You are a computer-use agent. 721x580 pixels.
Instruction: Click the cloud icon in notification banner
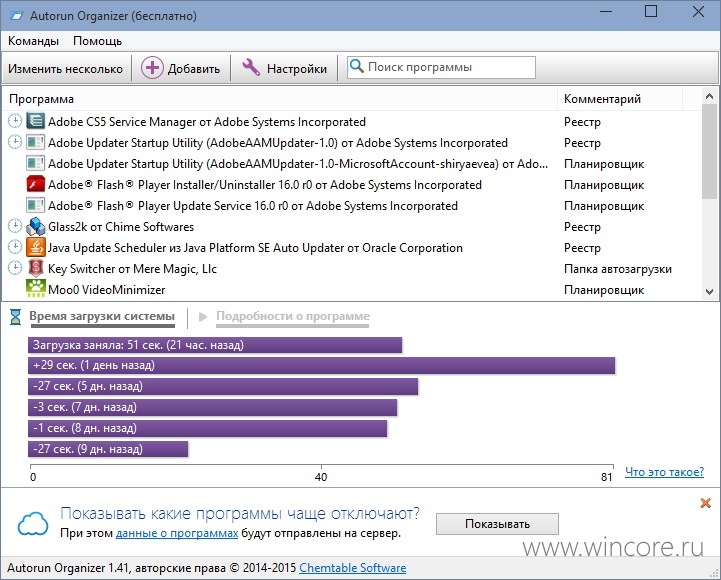coord(33,523)
